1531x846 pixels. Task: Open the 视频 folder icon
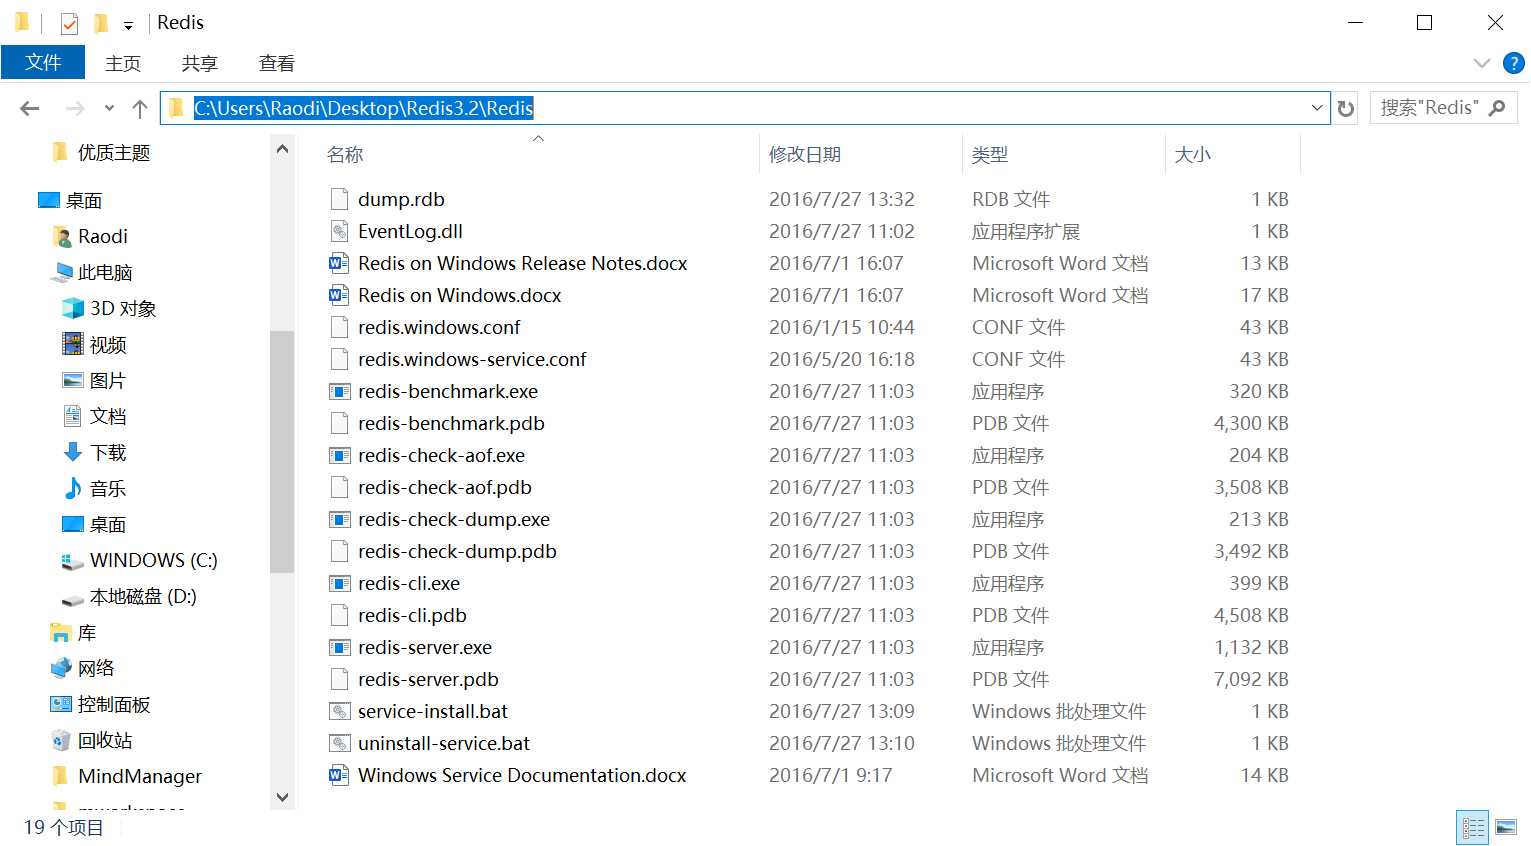pyautogui.click(x=73, y=344)
